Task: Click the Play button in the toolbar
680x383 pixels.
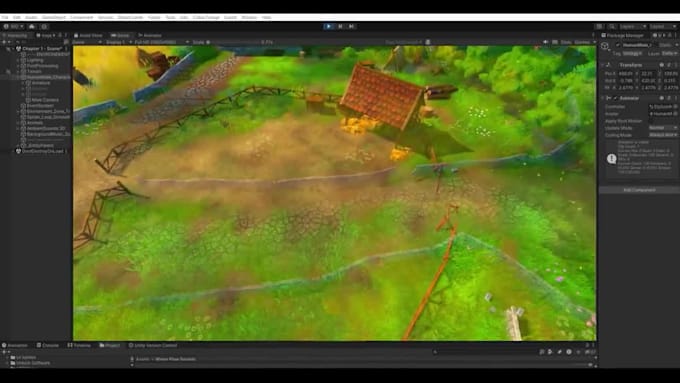Action: (329, 26)
